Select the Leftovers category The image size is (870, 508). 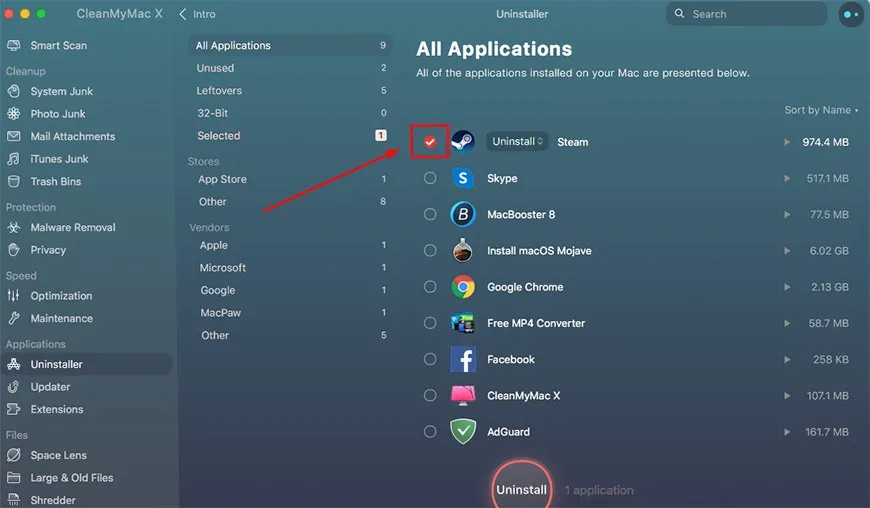coord(290,90)
